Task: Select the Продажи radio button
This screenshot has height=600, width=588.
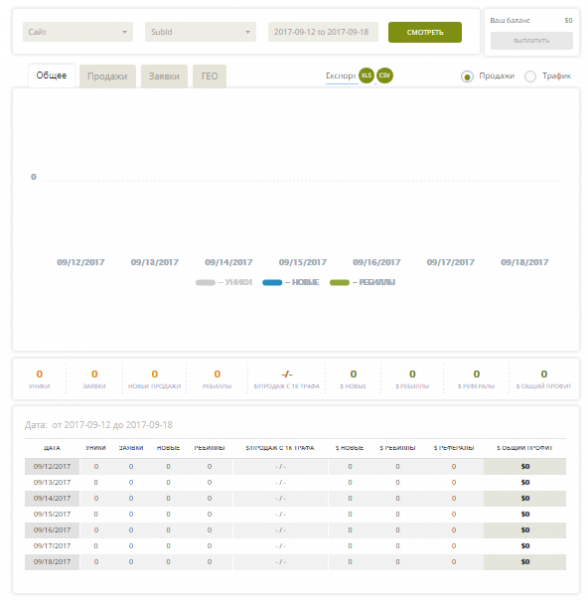Action: pyautogui.click(x=467, y=77)
